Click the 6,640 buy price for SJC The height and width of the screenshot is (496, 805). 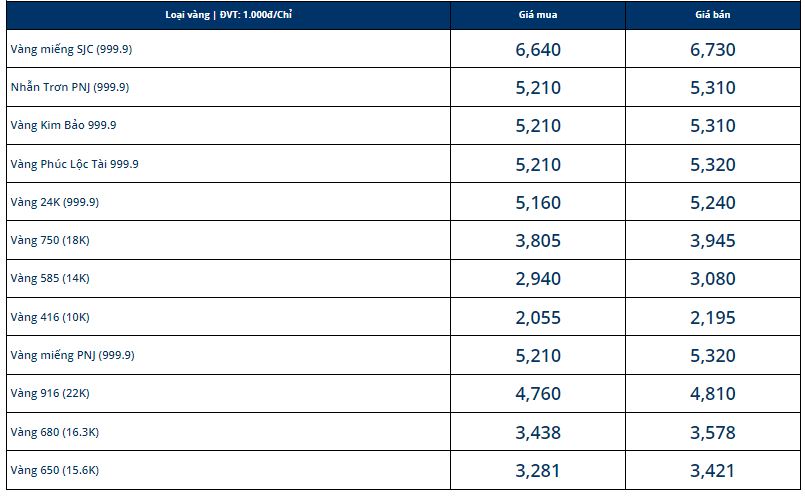(538, 50)
